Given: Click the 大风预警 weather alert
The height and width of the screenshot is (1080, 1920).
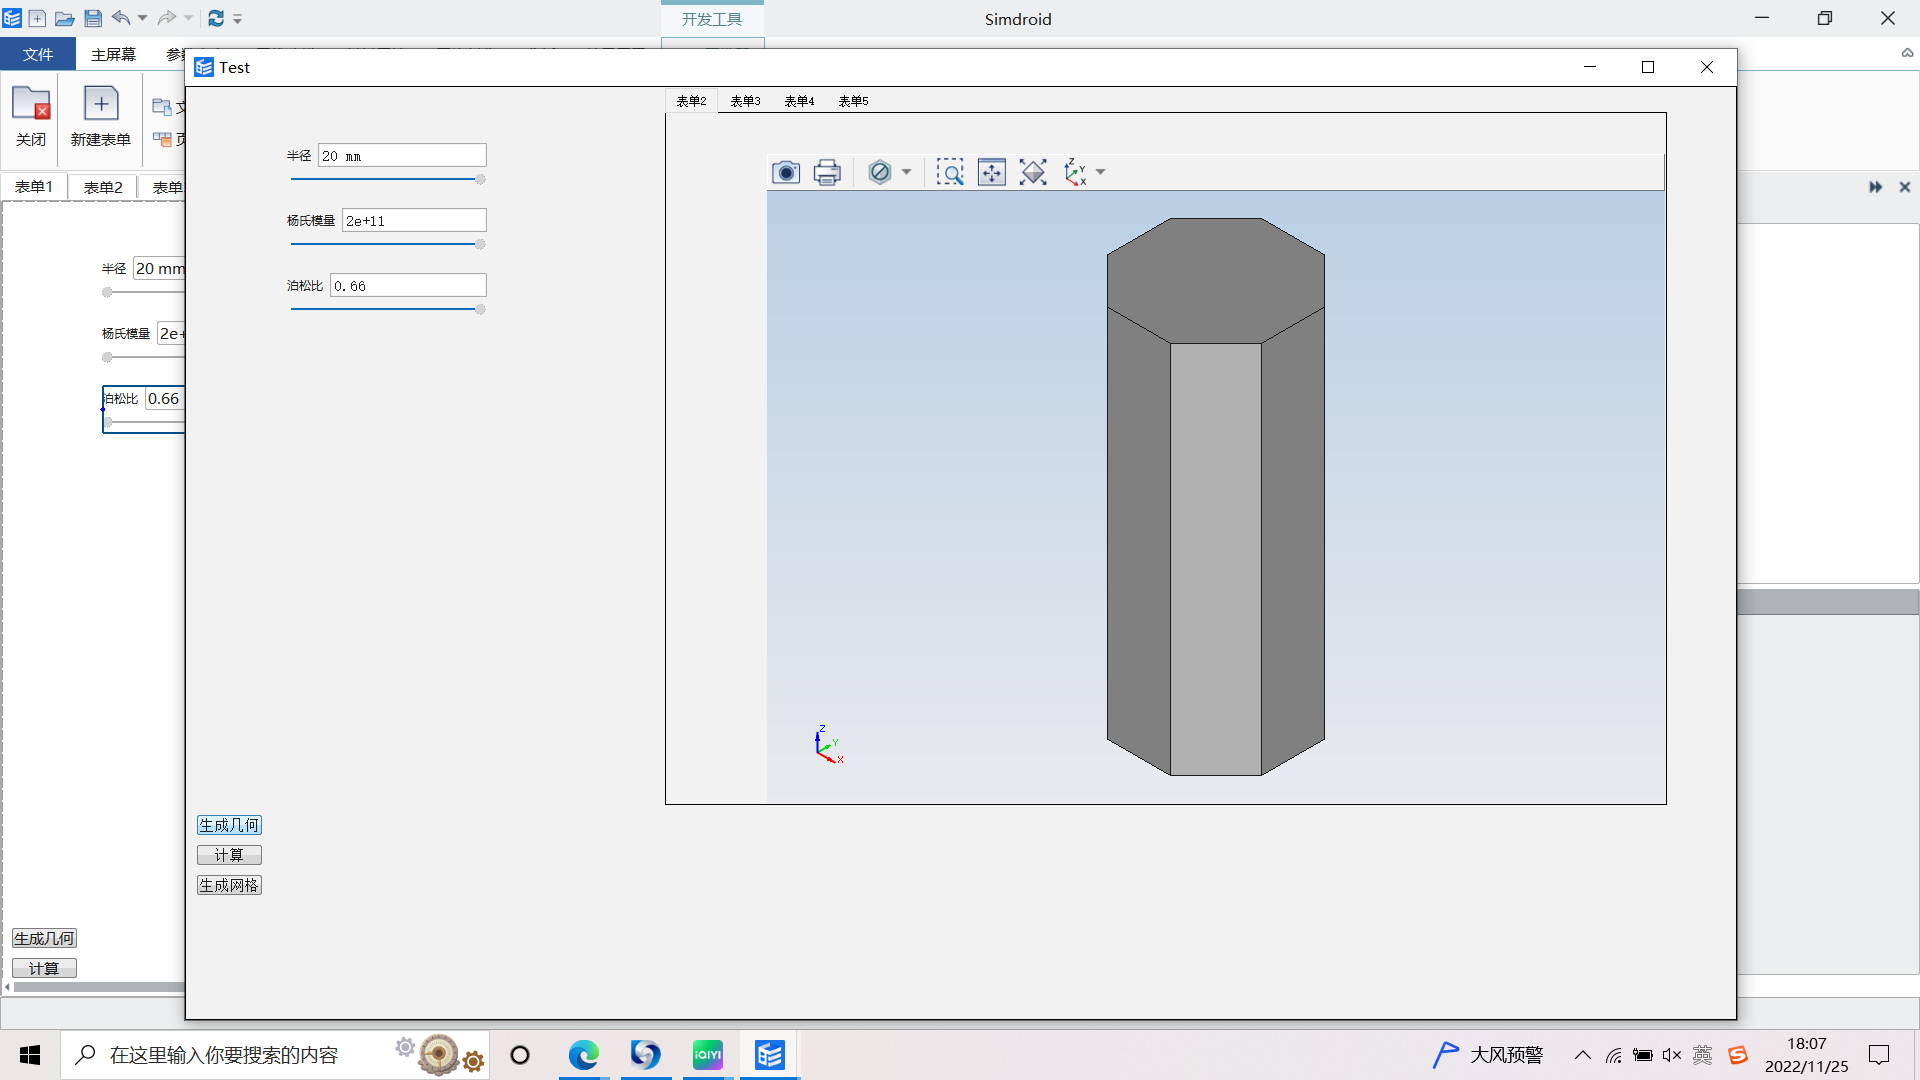Looking at the screenshot, I should [x=1488, y=1055].
